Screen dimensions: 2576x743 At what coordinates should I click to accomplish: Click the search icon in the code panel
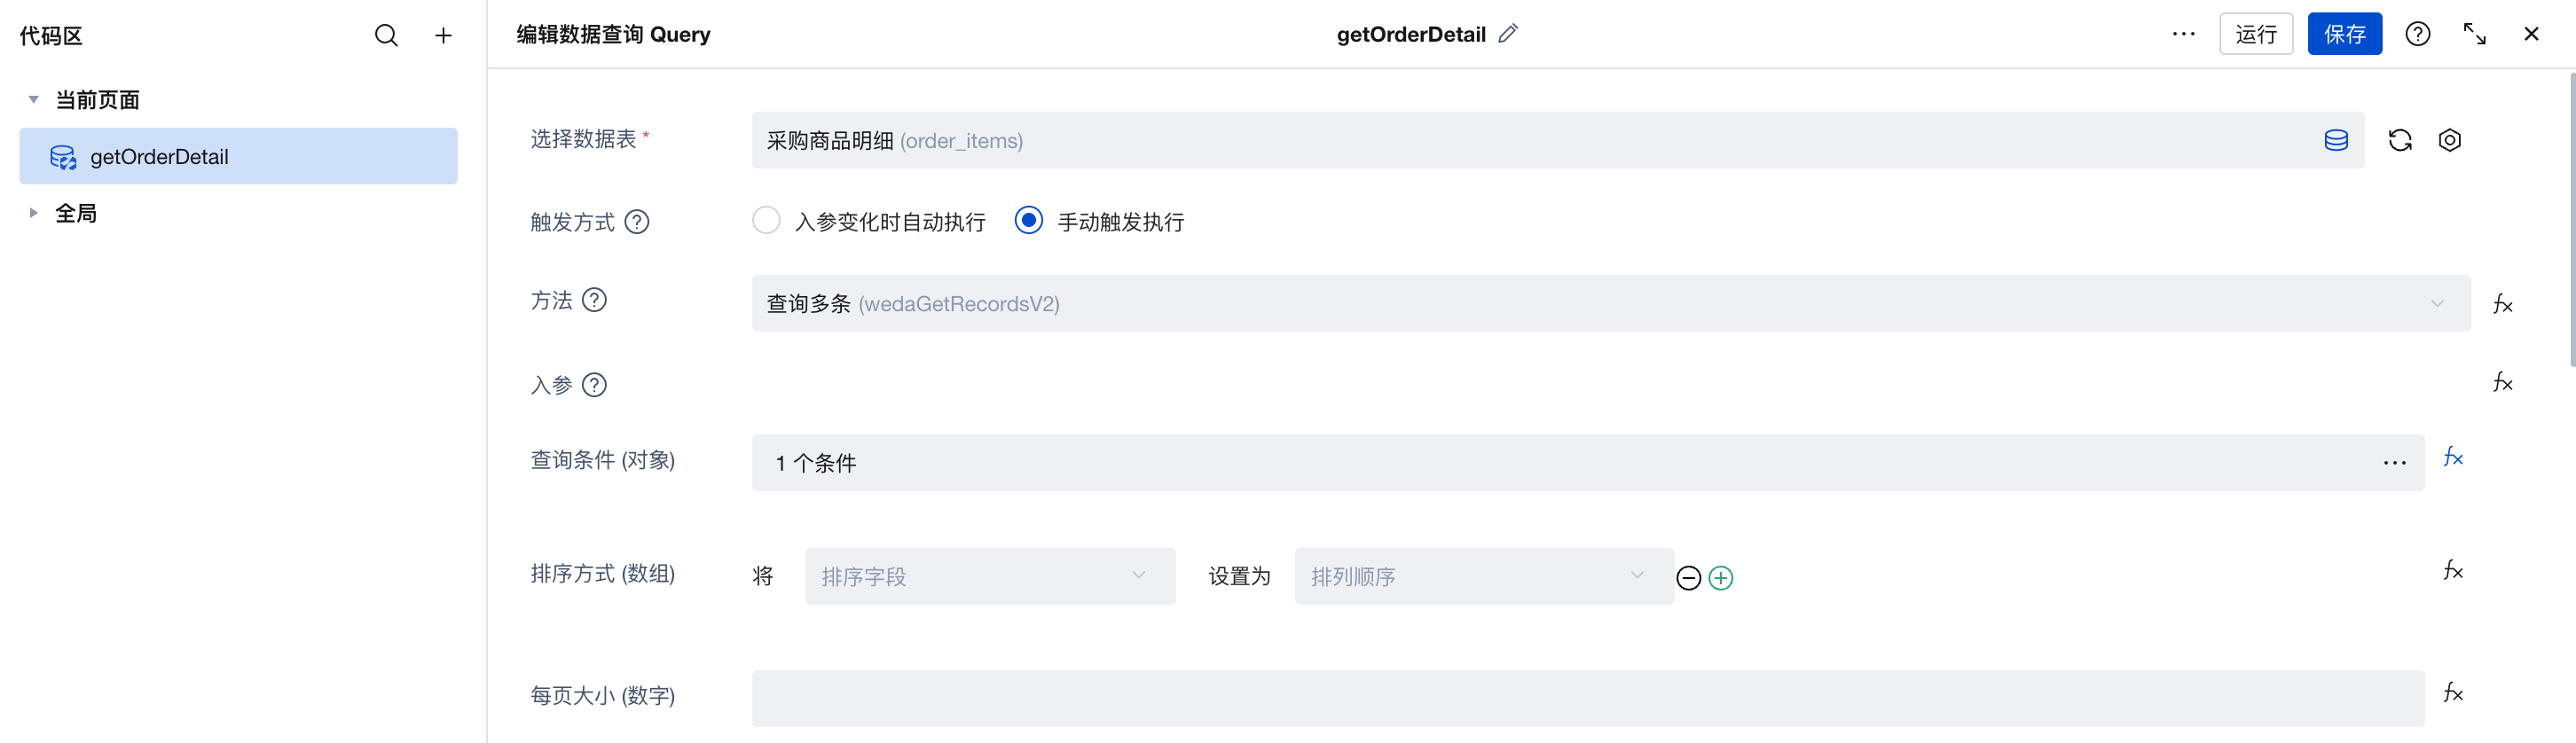click(x=386, y=36)
